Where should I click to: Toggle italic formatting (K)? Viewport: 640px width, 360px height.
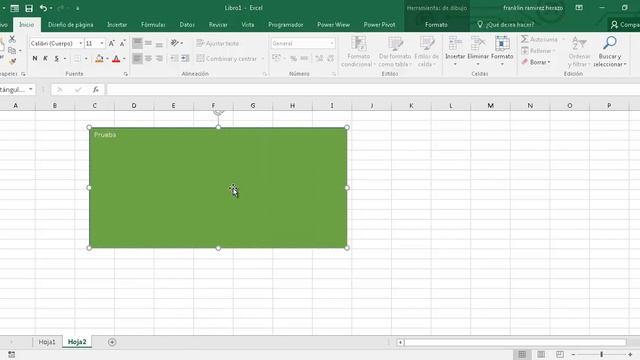pos(45,59)
